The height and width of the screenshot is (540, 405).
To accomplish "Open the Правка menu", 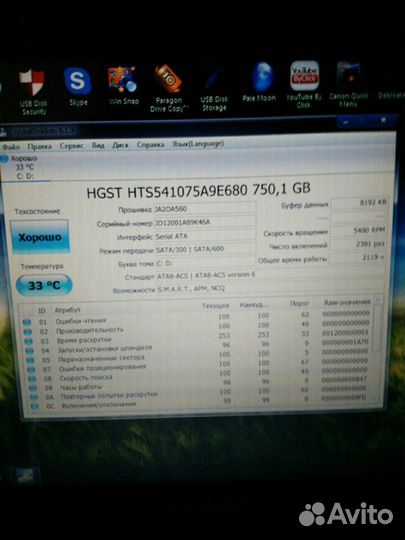I will pos(39,146).
